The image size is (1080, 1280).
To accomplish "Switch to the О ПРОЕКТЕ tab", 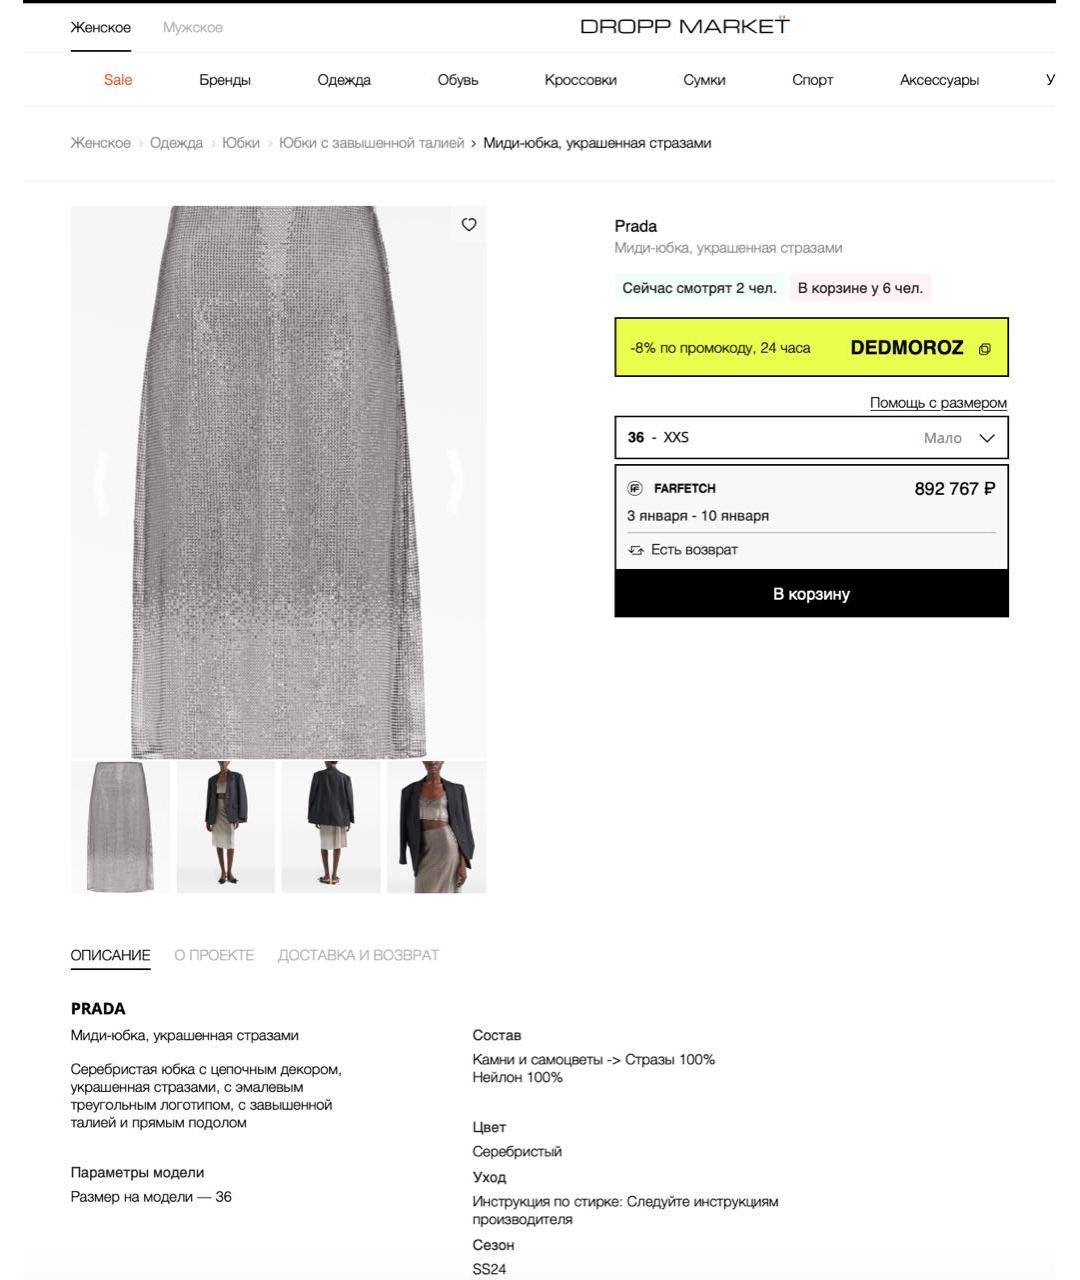I will (214, 955).
